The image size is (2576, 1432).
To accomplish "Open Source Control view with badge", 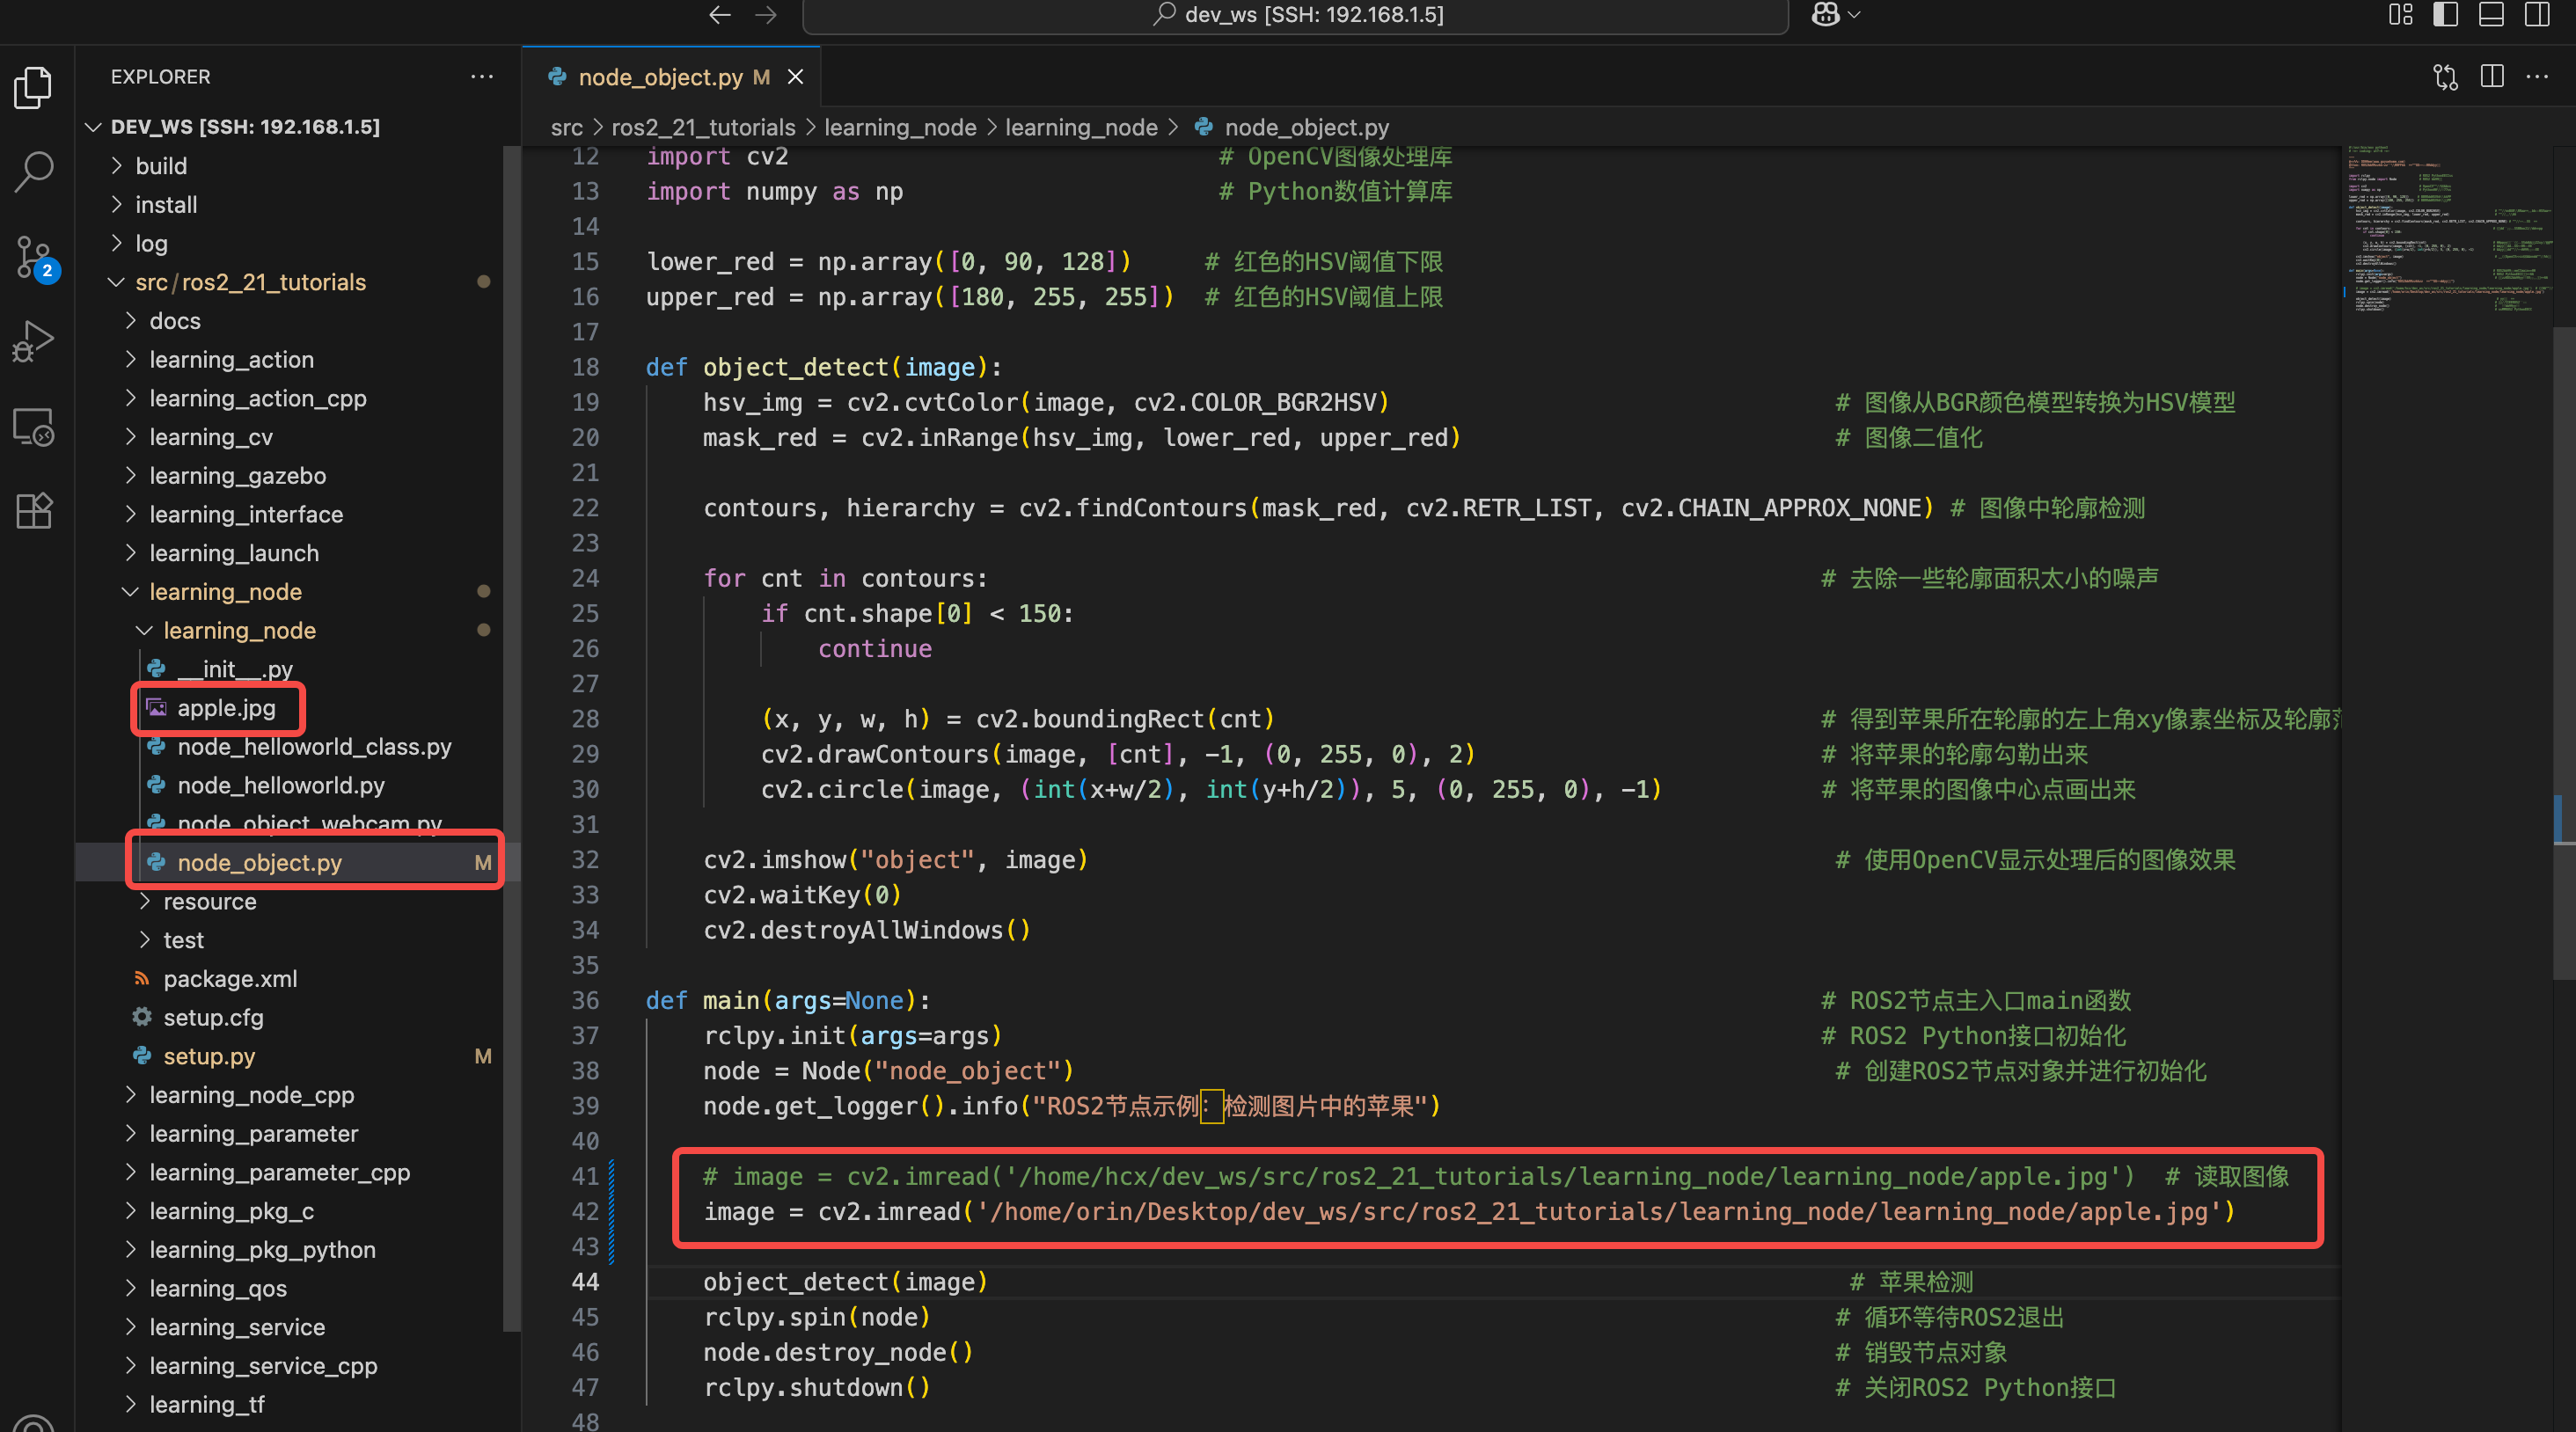I will click(x=34, y=257).
